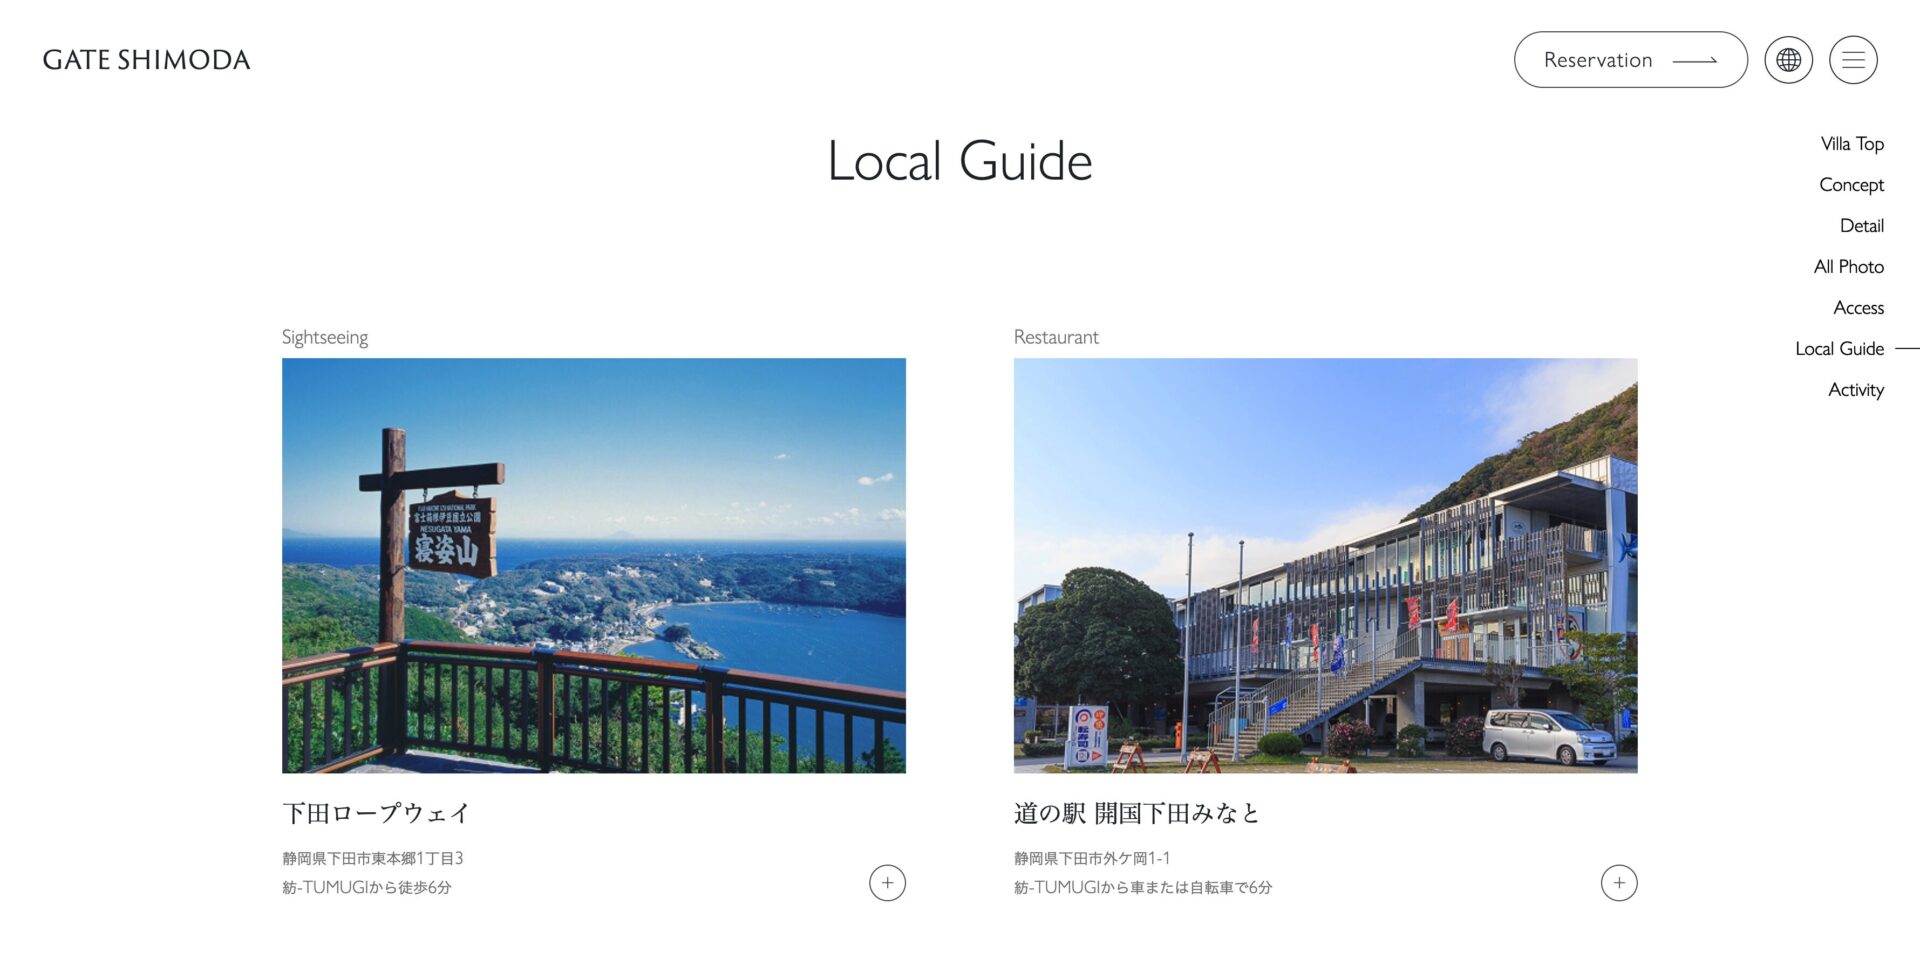Click text 紡-TUMUGIから車または自転車で6分
This screenshot has height=959, width=1920.
click(1143, 887)
